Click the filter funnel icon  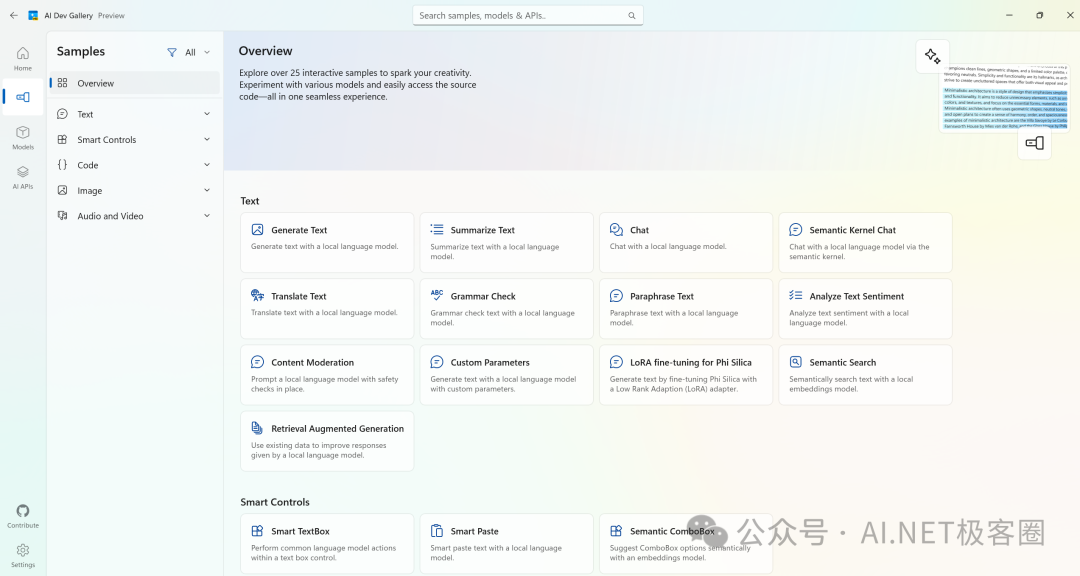coord(172,52)
